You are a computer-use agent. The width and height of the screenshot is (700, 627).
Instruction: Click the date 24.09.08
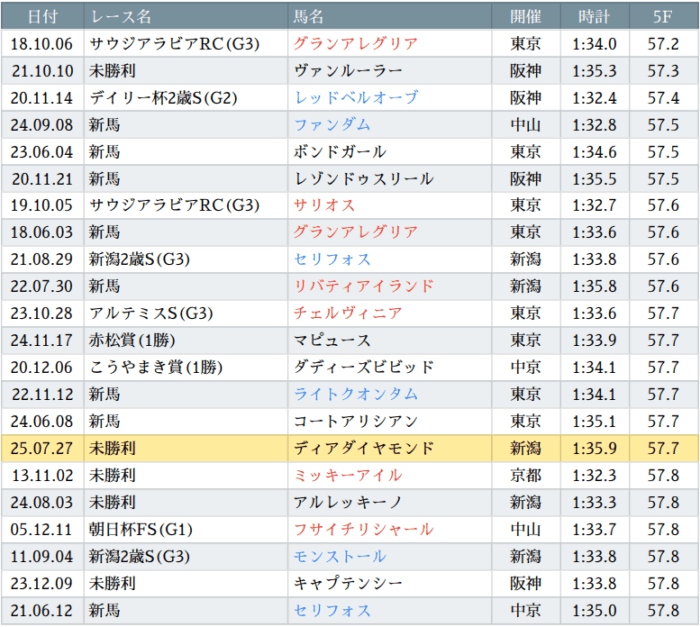42,125
